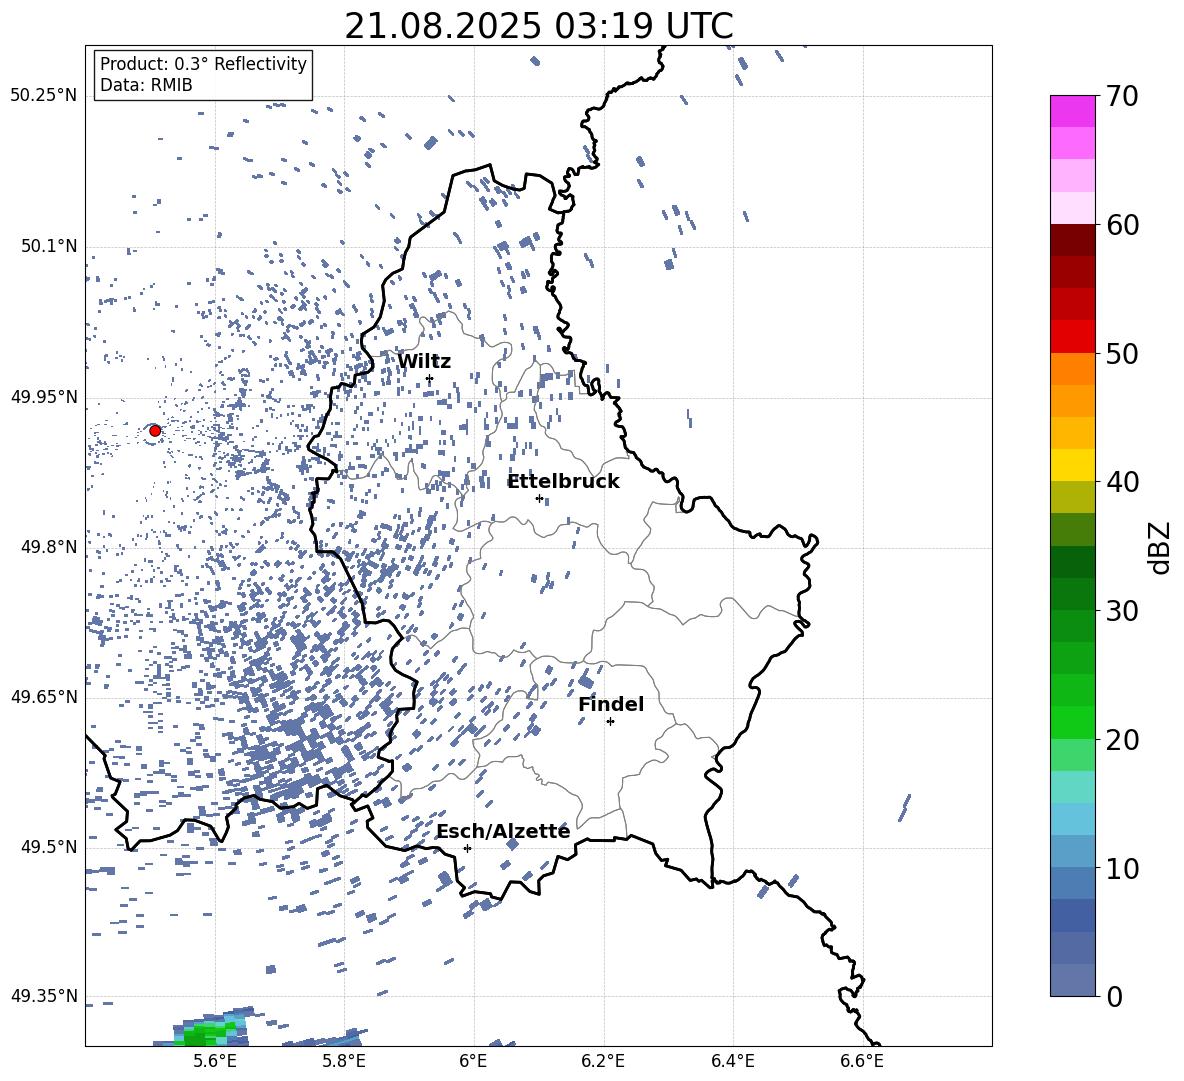The width and height of the screenshot is (1184, 1081).
Task: Select the Esch/Alzette city label
Action: coord(503,831)
